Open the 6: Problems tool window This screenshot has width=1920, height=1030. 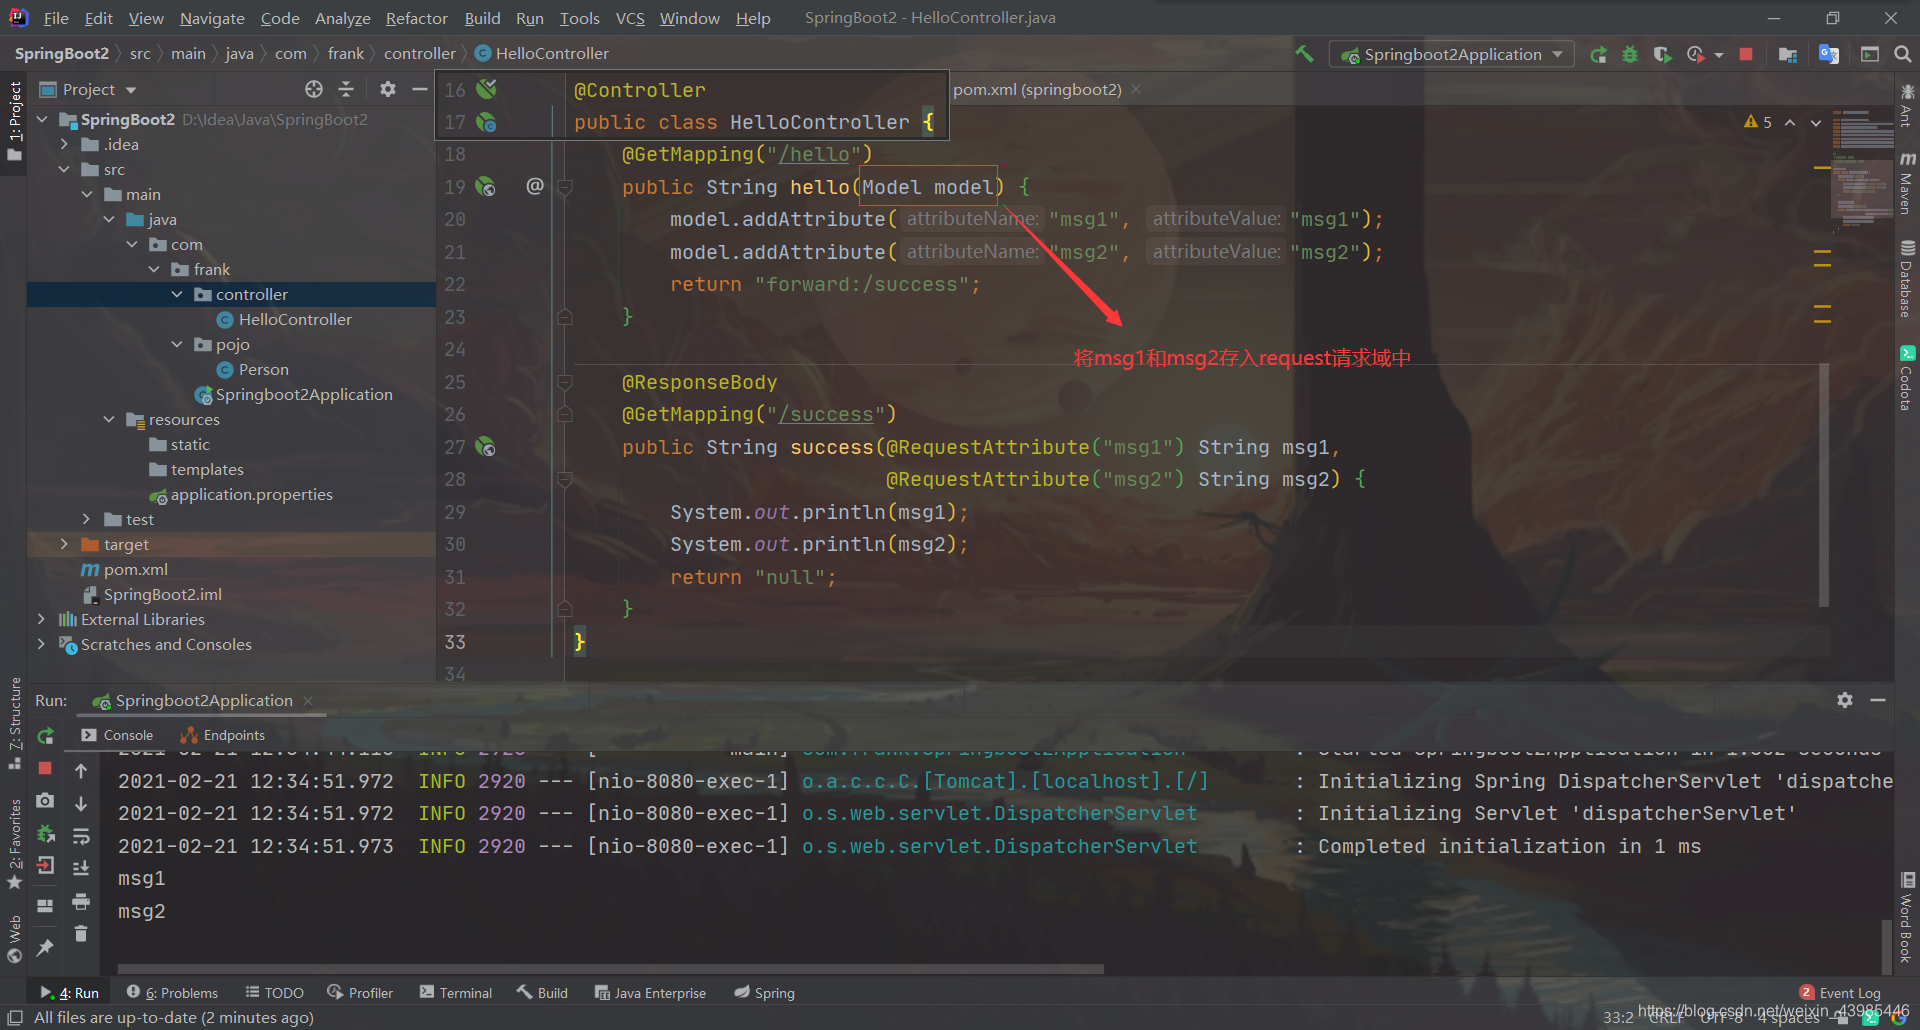pyautogui.click(x=172, y=993)
